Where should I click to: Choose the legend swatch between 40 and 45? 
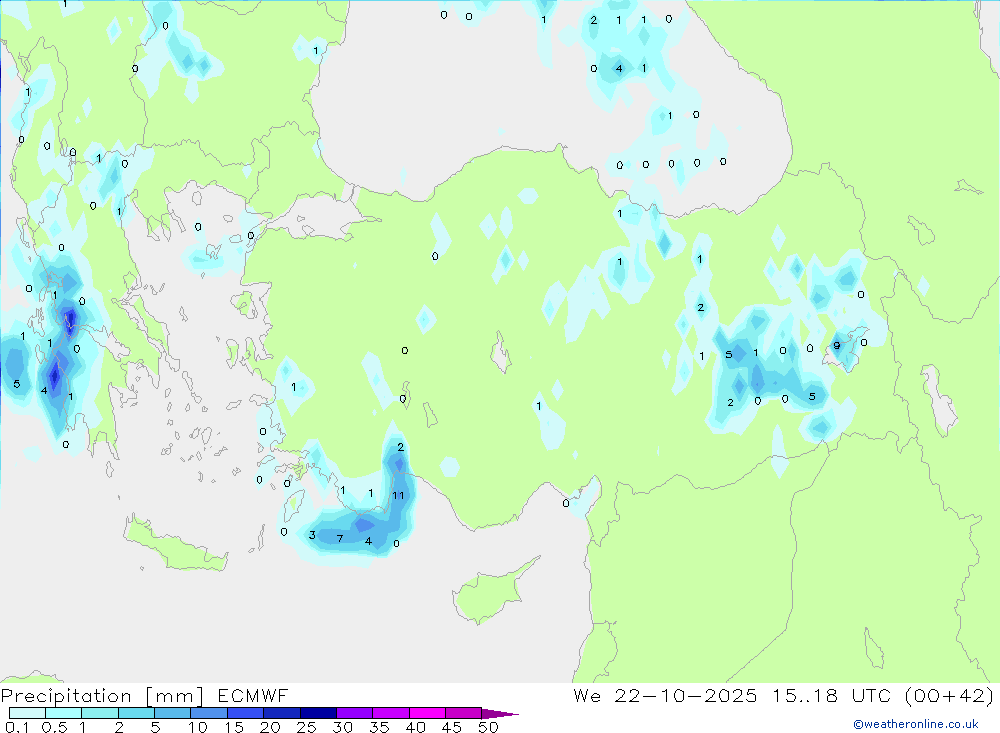(x=427, y=713)
